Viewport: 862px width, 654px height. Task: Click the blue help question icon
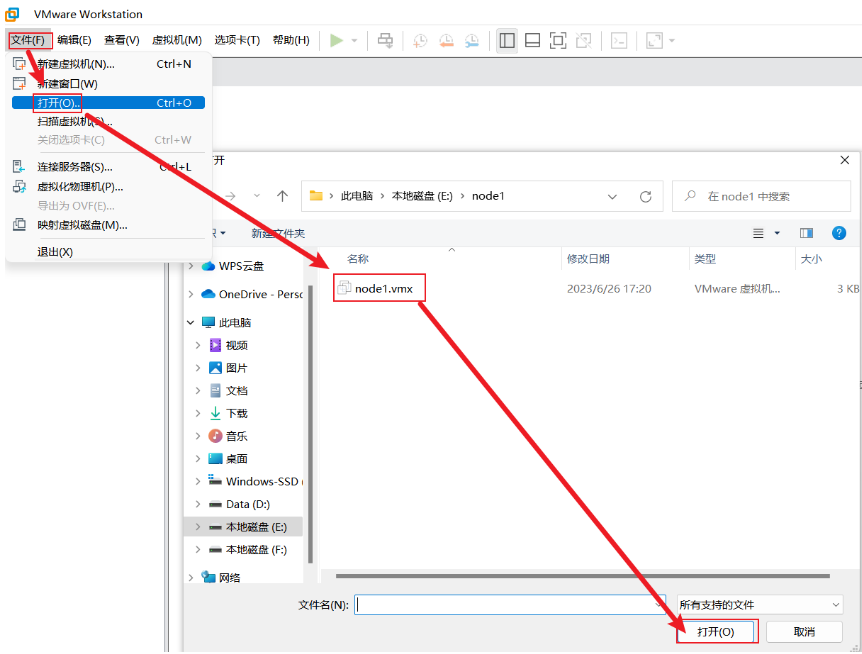click(x=839, y=234)
